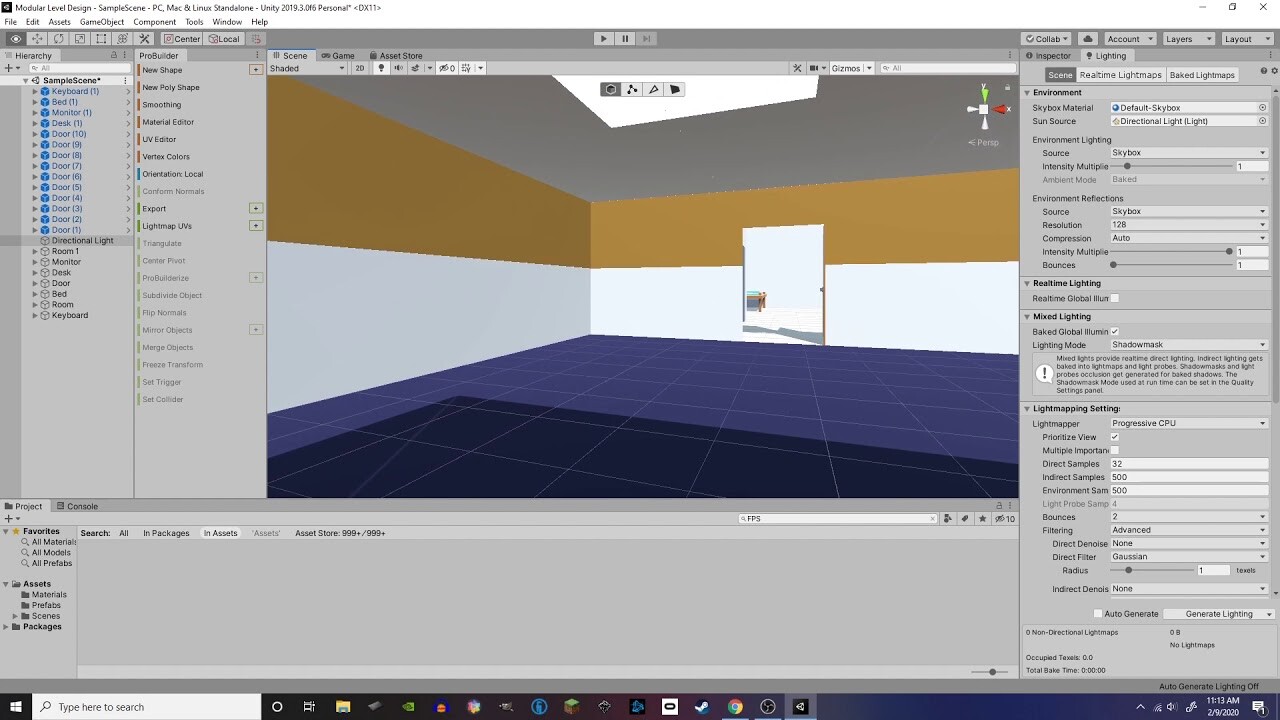The image size is (1280, 720).
Task: Open the GameObject menu
Action: [x=102, y=21]
